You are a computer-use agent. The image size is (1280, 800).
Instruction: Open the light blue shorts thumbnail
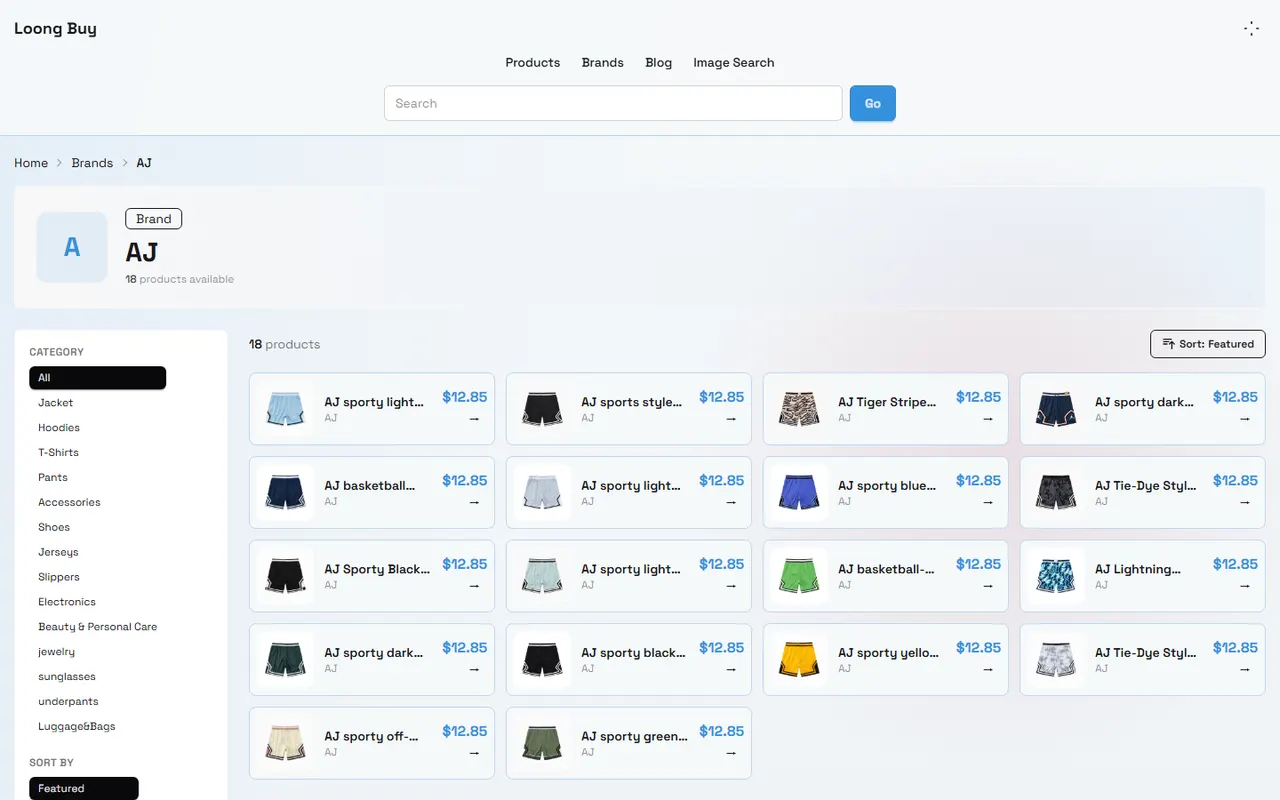(285, 409)
